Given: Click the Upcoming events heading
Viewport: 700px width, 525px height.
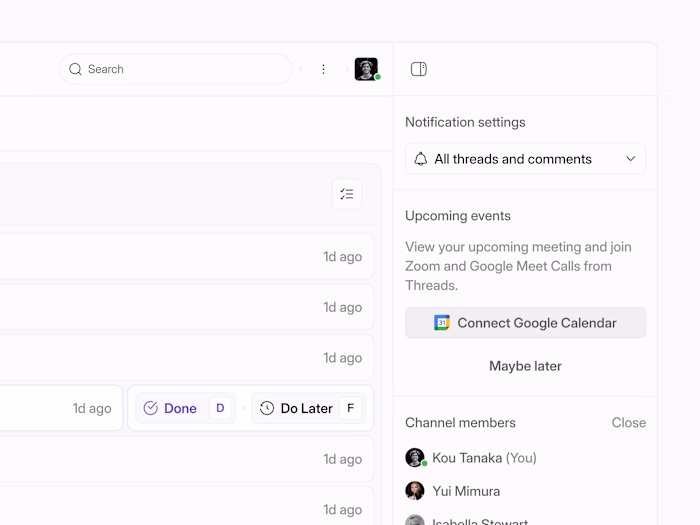Looking at the screenshot, I should 458,216.
